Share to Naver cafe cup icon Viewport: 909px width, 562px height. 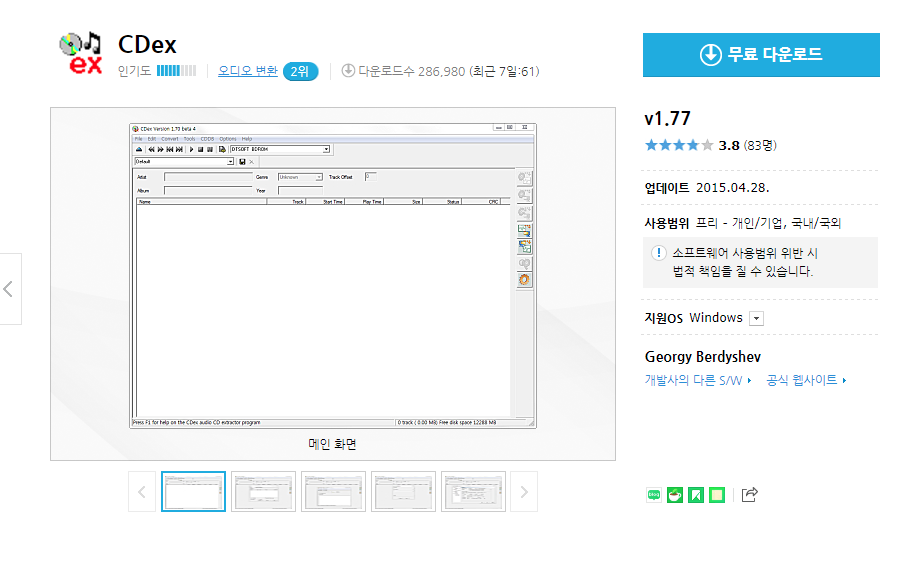675,495
